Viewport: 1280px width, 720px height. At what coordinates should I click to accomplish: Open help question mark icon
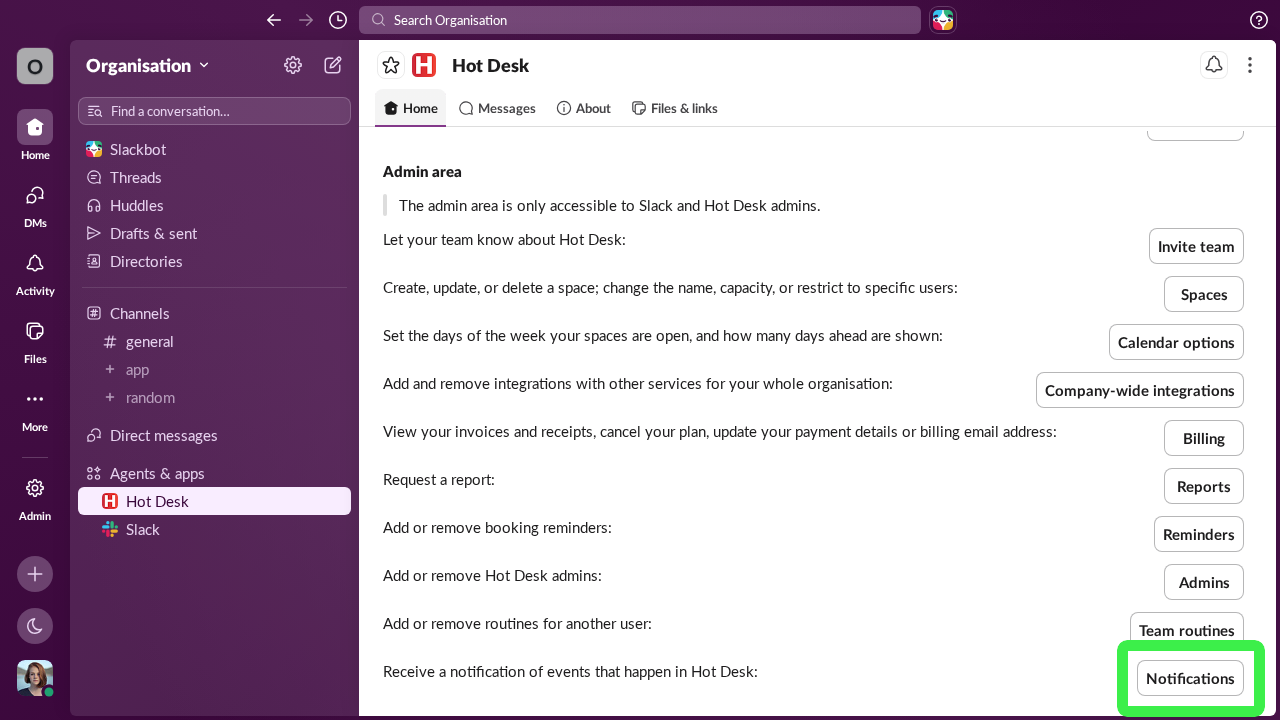coord(1259,20)
